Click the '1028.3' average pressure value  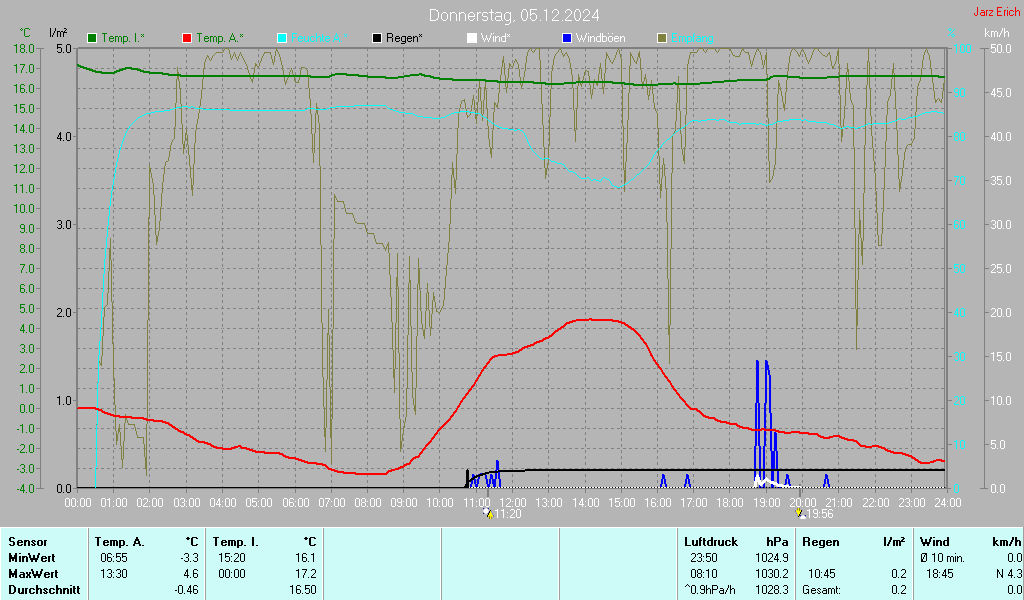point(772,590)
